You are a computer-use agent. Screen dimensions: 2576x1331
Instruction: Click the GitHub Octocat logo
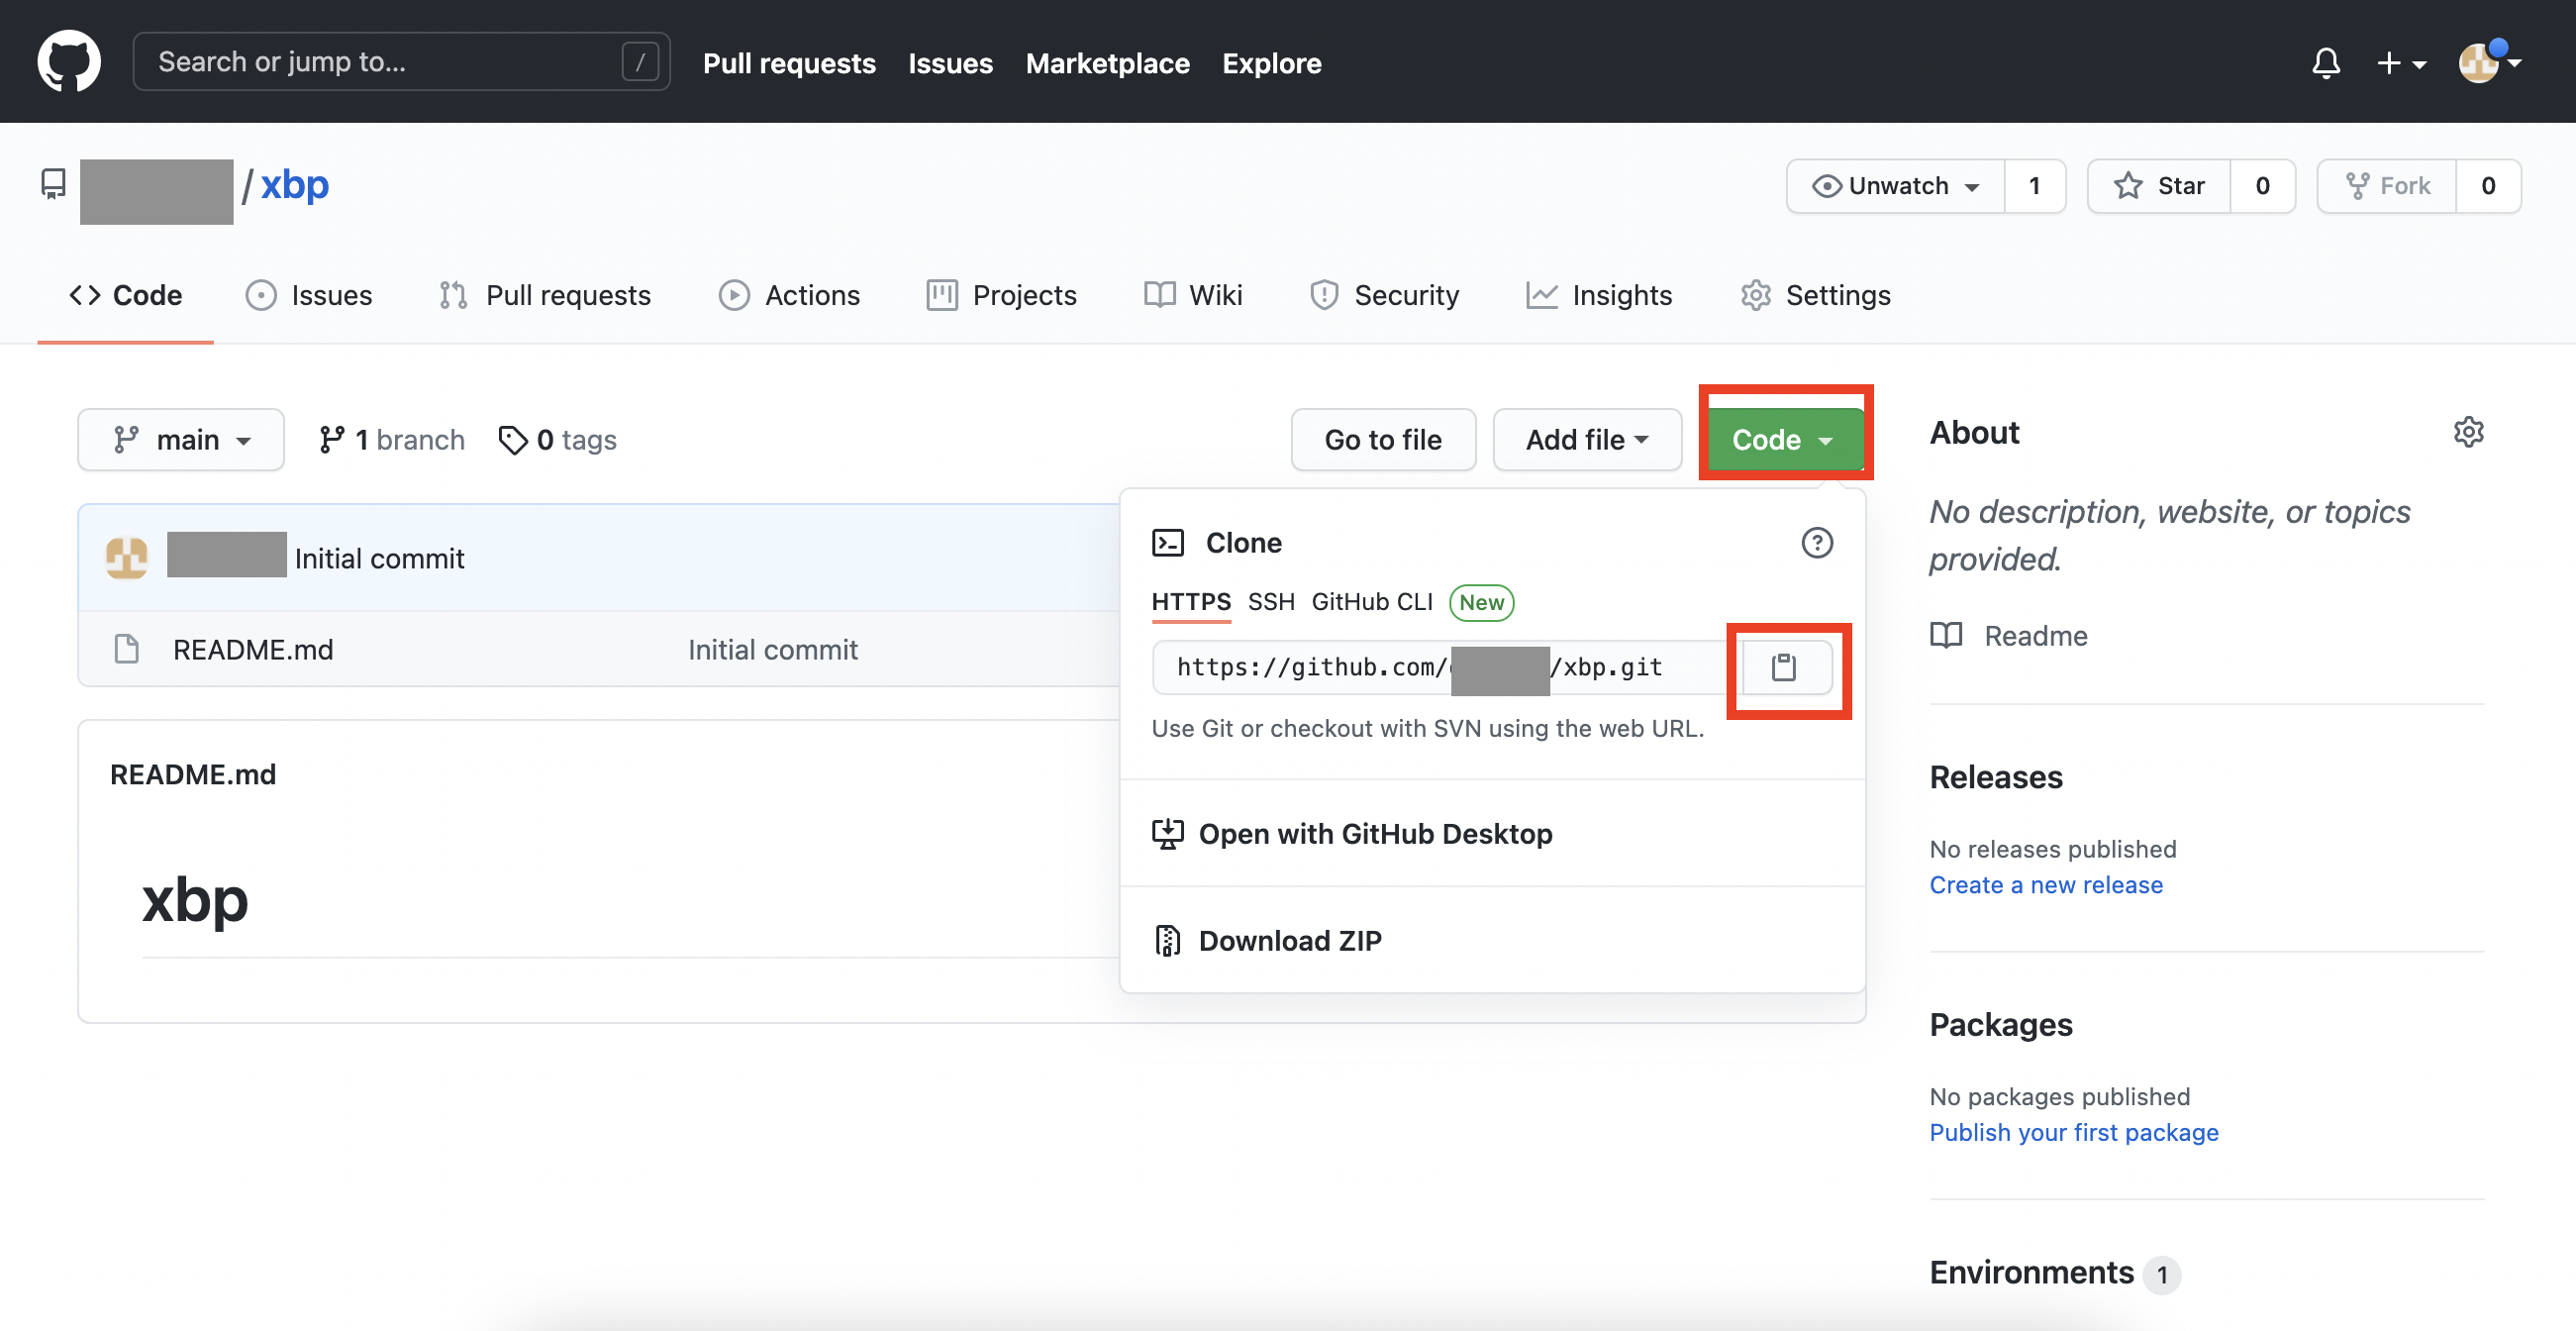pyautogui.click(x=68, y=62)
